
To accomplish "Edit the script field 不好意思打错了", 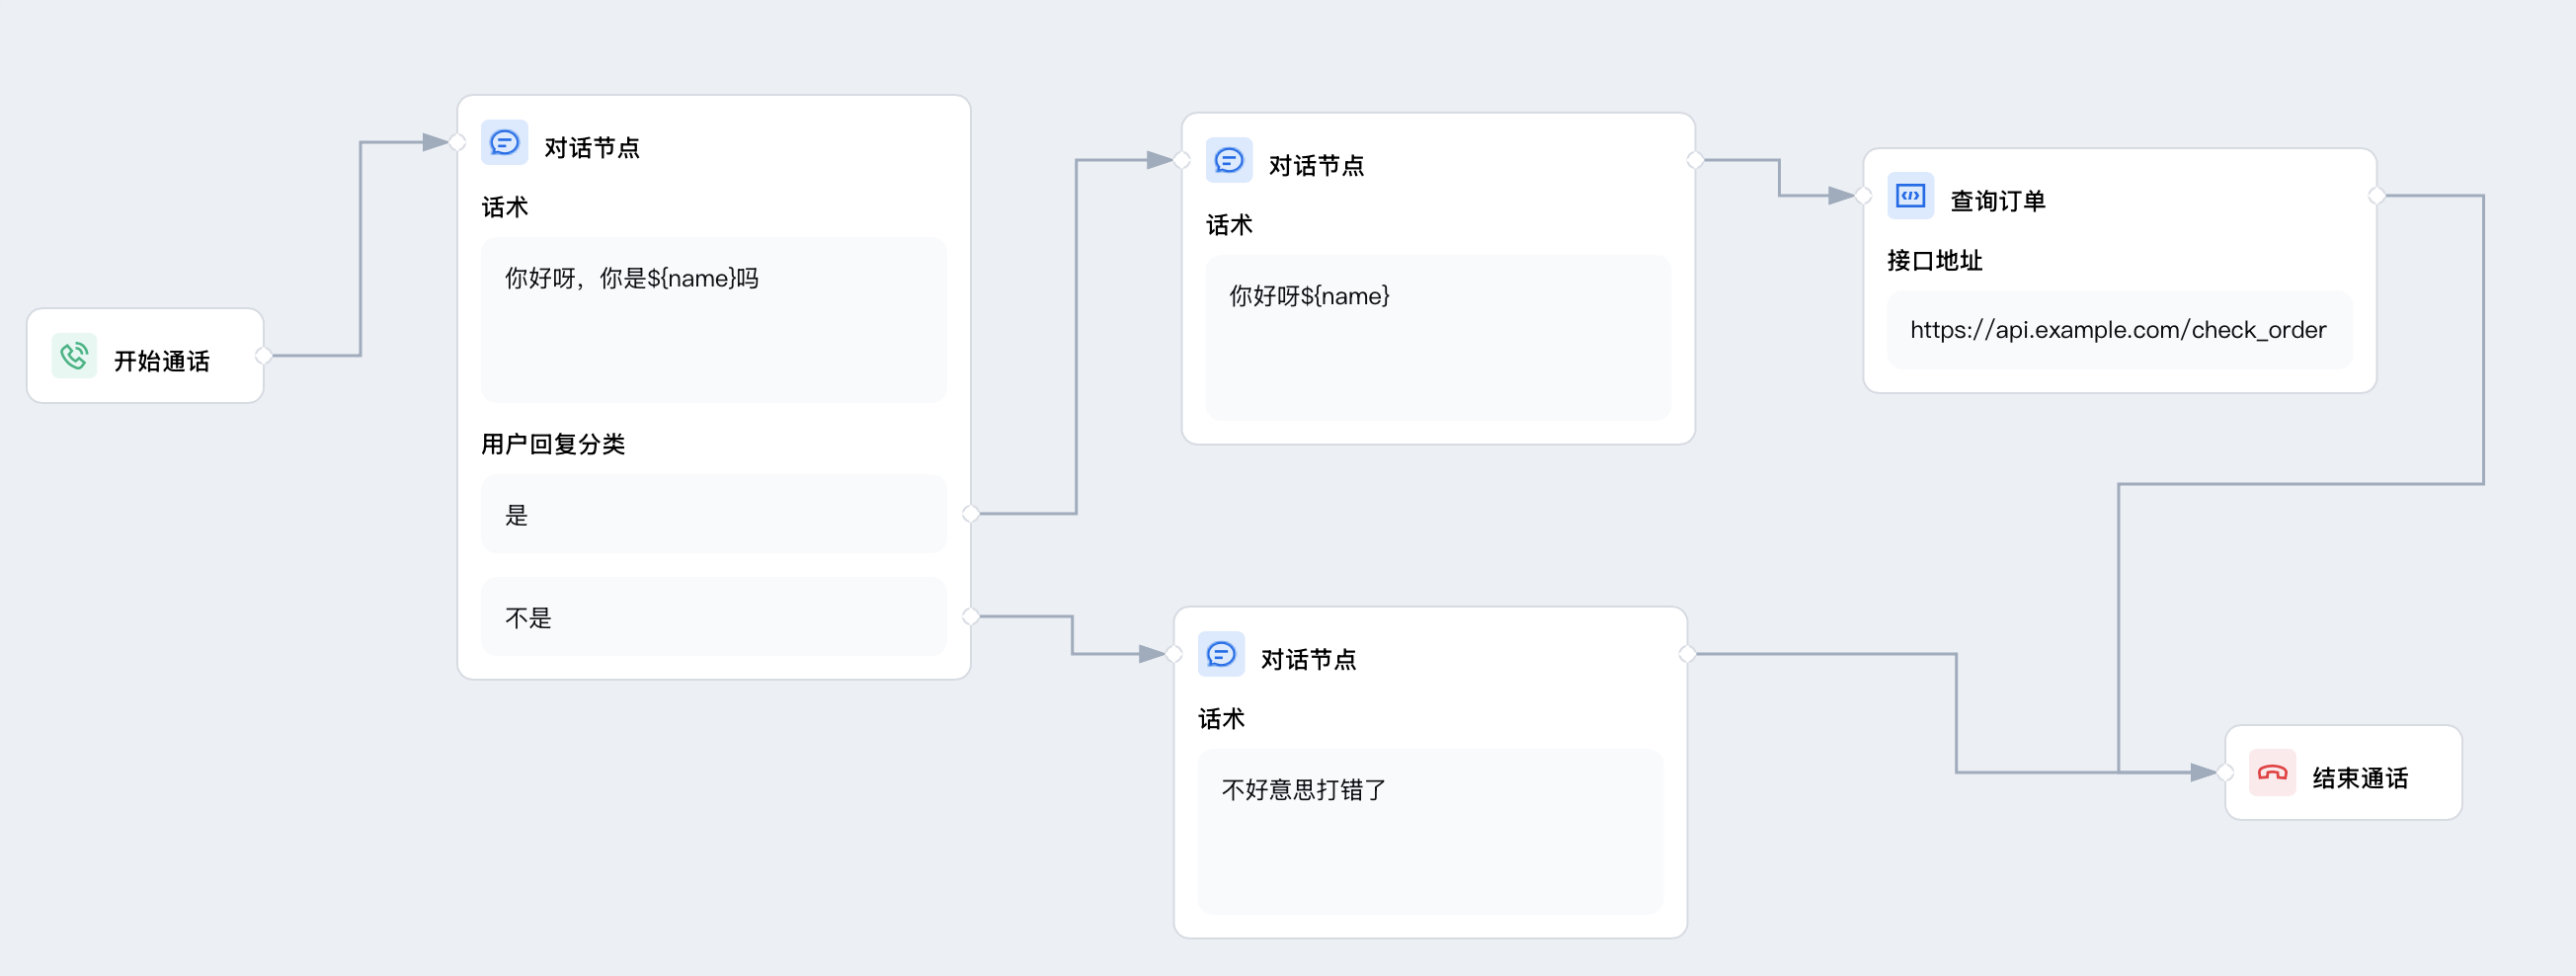I will tap(1430, 830).
